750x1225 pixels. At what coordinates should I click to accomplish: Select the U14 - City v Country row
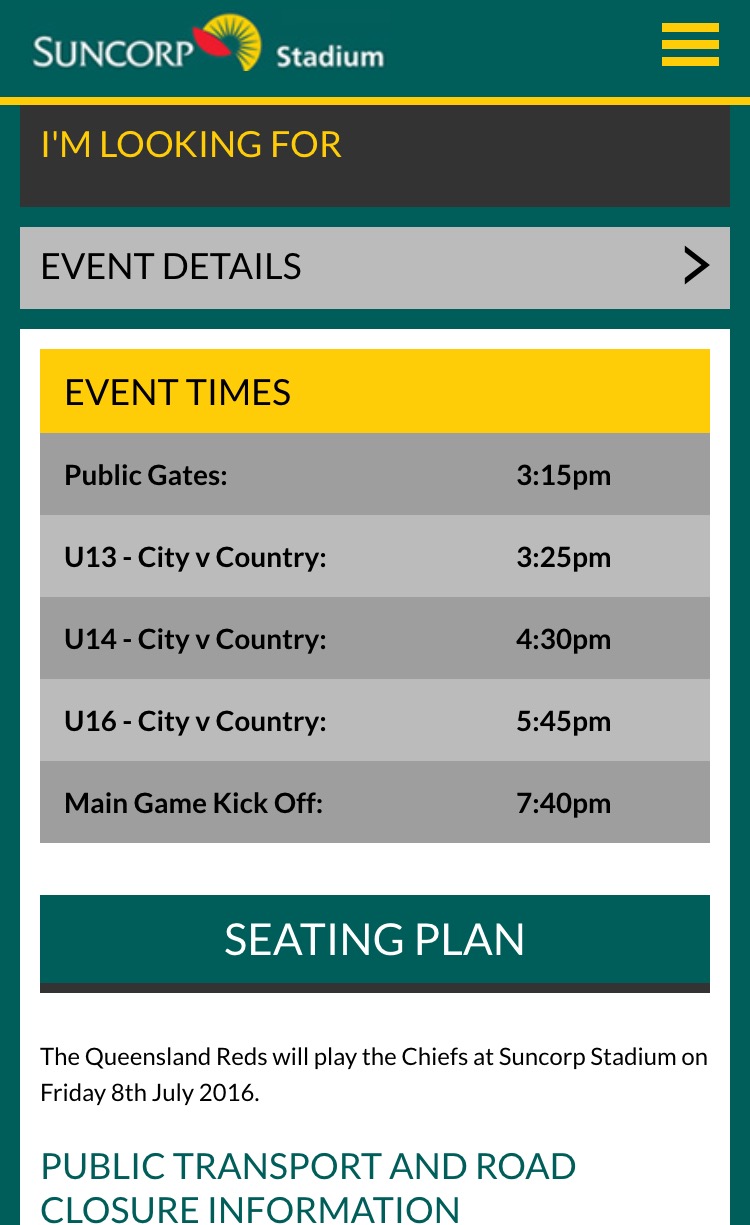tap(375, 638)
